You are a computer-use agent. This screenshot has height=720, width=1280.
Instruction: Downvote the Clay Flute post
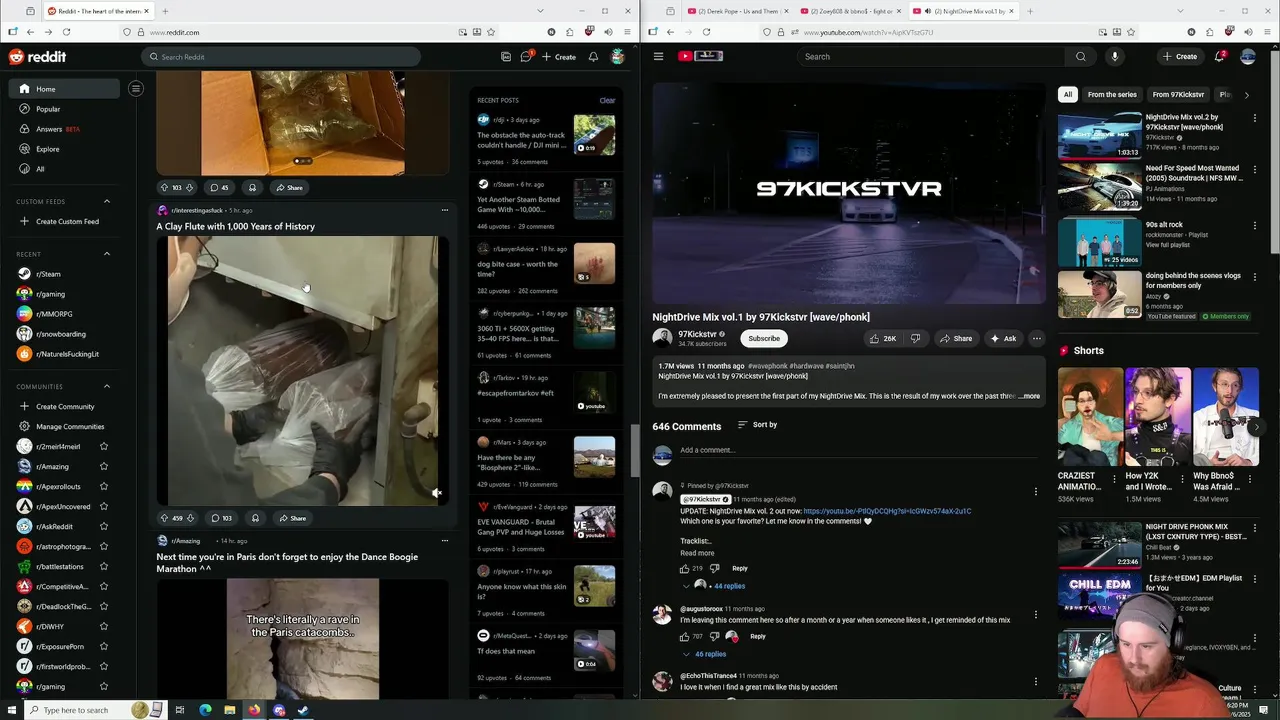coord(190,518)
